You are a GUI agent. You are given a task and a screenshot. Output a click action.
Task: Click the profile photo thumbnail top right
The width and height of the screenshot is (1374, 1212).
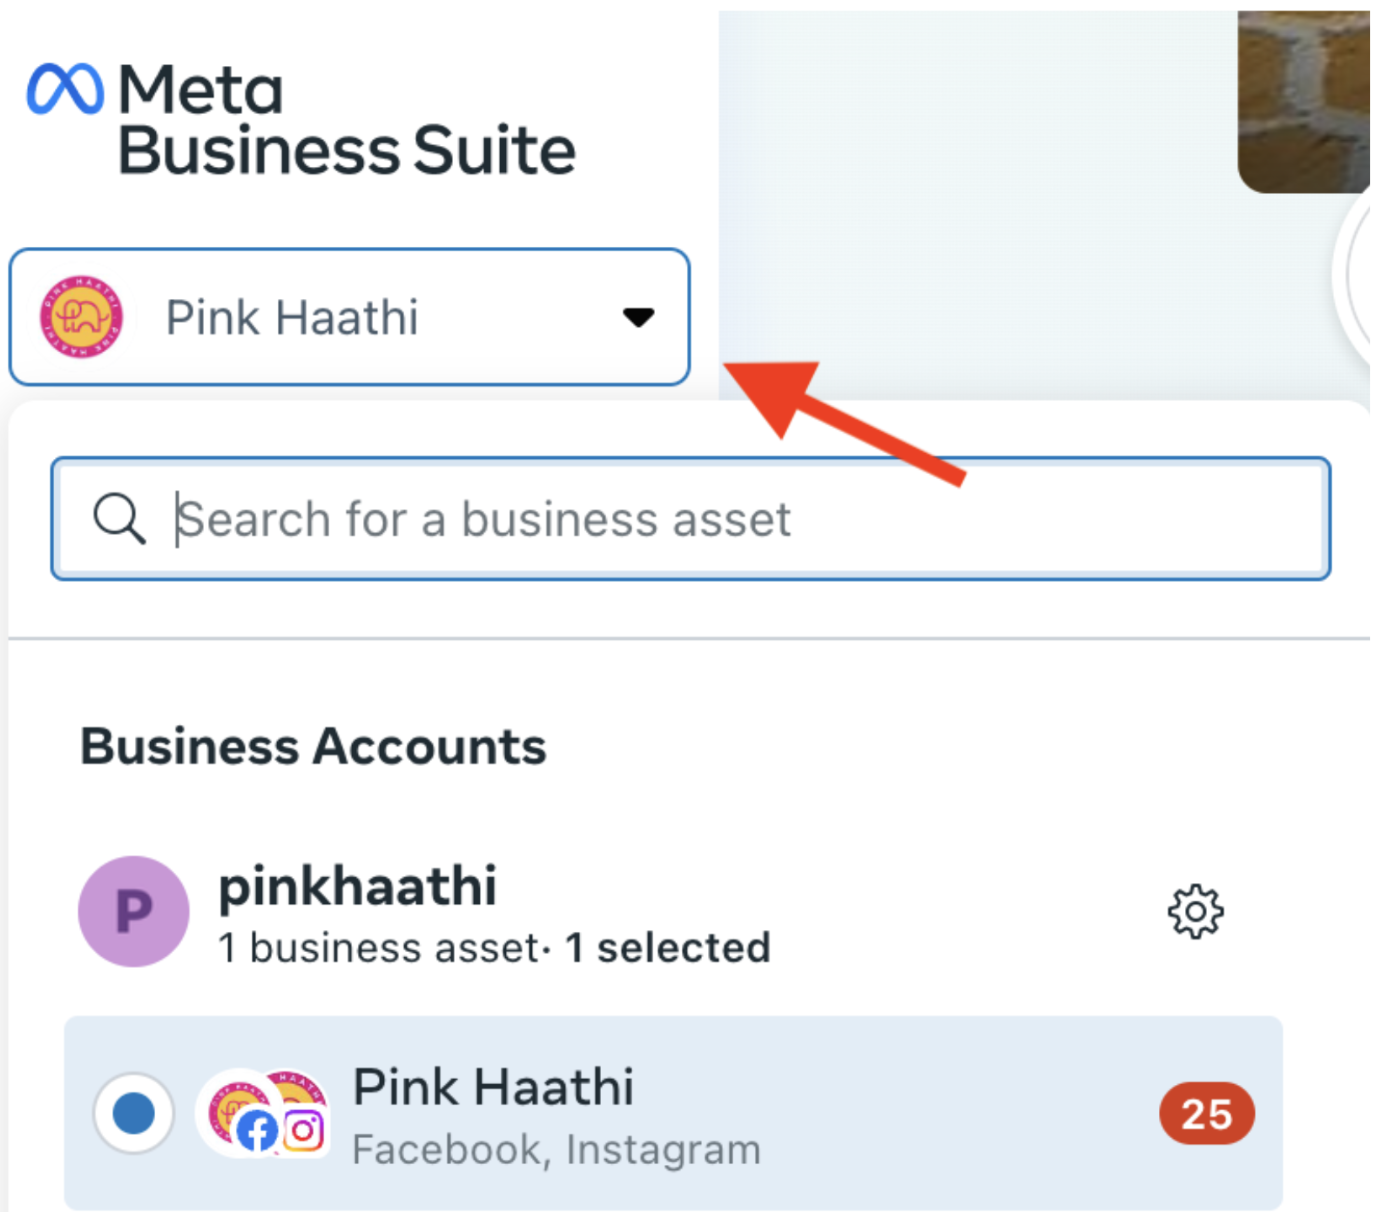(x=1306, y=95)
